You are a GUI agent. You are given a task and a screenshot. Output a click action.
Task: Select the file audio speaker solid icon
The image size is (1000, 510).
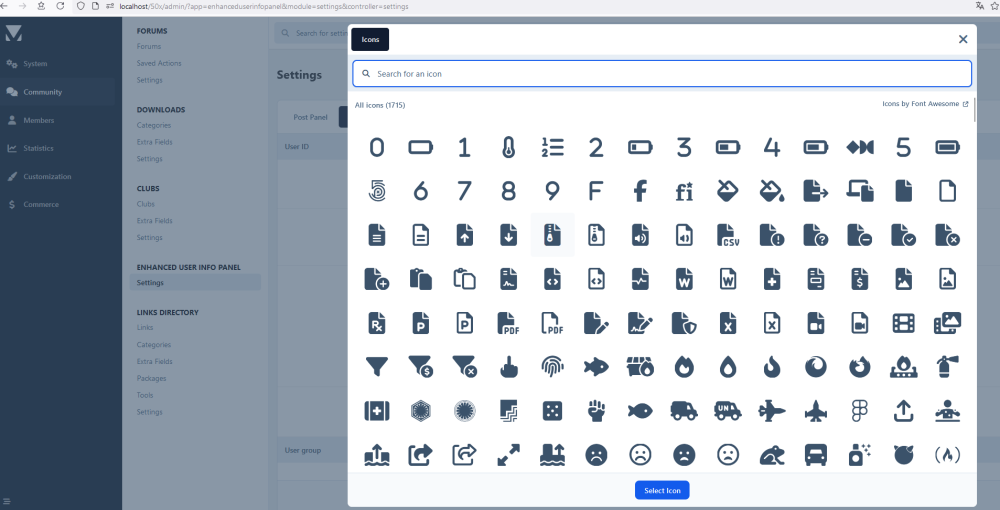coord(640,235)
